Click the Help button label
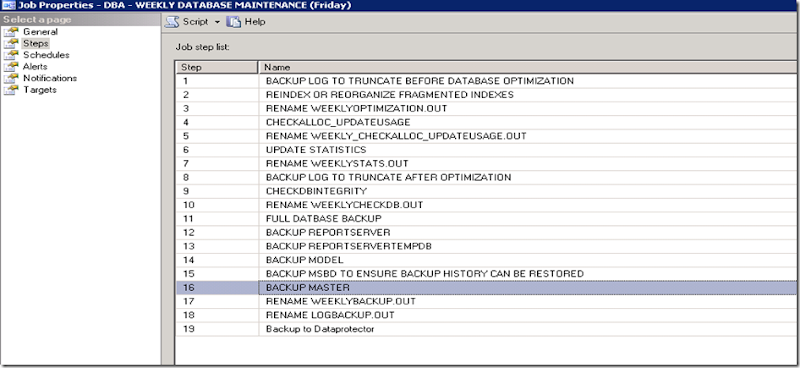Viewport: 800px width, 368px height. pyautogui.click(x=255, y=22)
